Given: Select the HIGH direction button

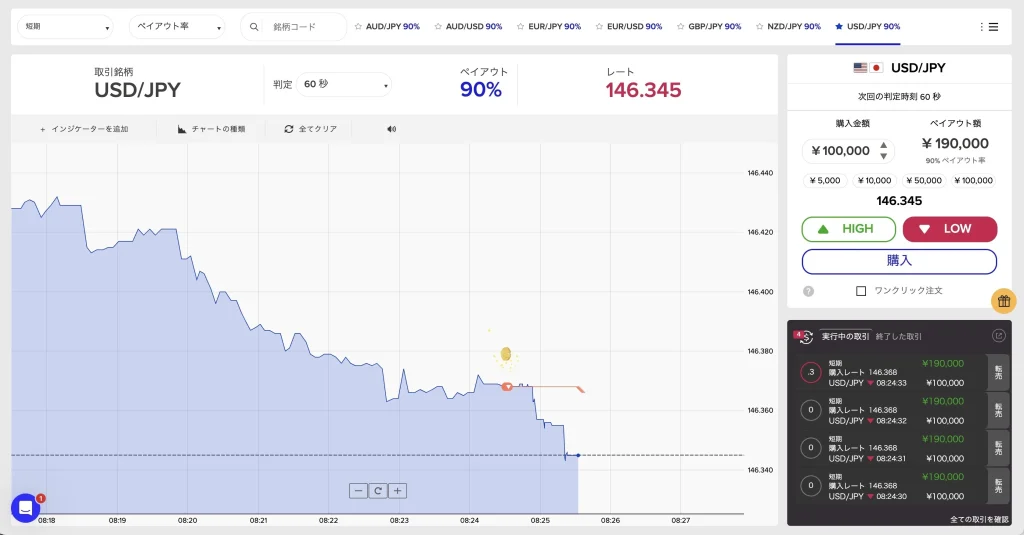Looking at the screenshot, I should [848, 229].
